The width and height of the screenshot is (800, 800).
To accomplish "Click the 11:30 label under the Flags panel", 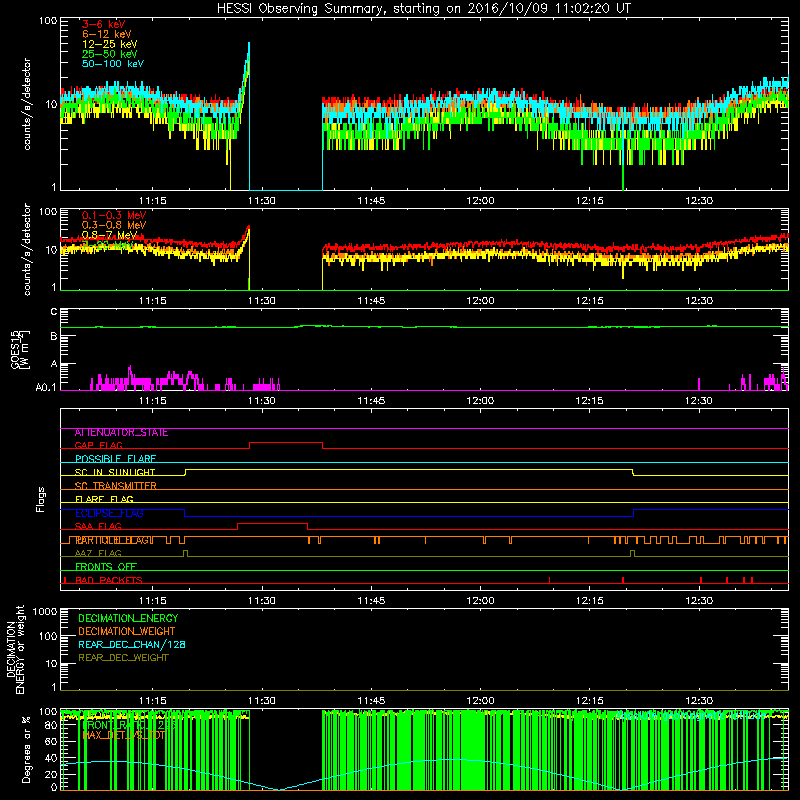I will (x=262, y=601).
